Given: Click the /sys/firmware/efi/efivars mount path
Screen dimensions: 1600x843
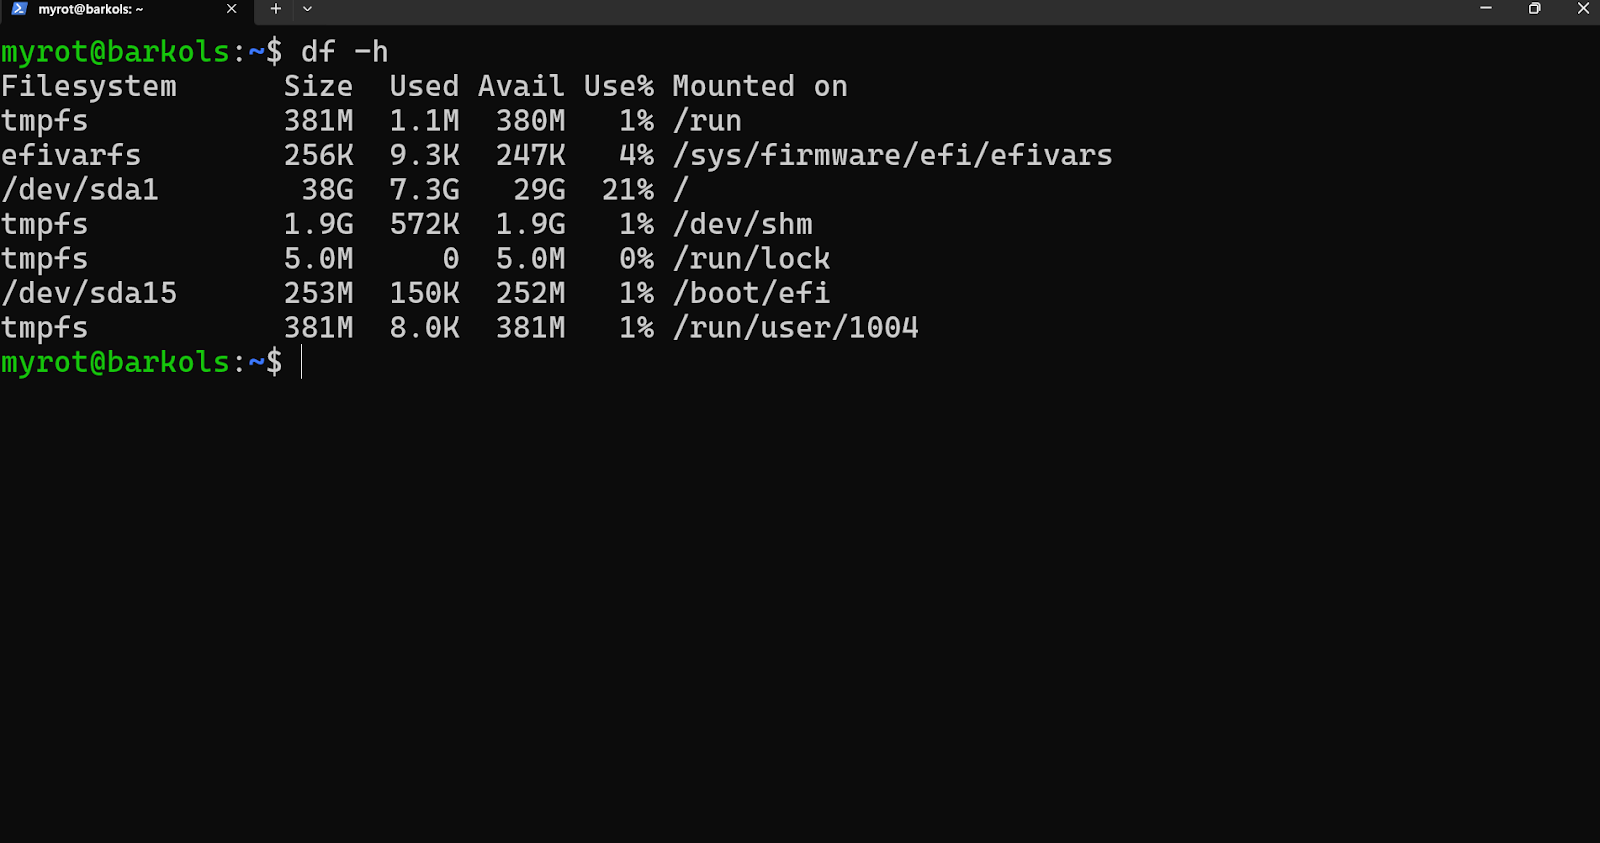Looking at the screenshot, I should [892, 156].
